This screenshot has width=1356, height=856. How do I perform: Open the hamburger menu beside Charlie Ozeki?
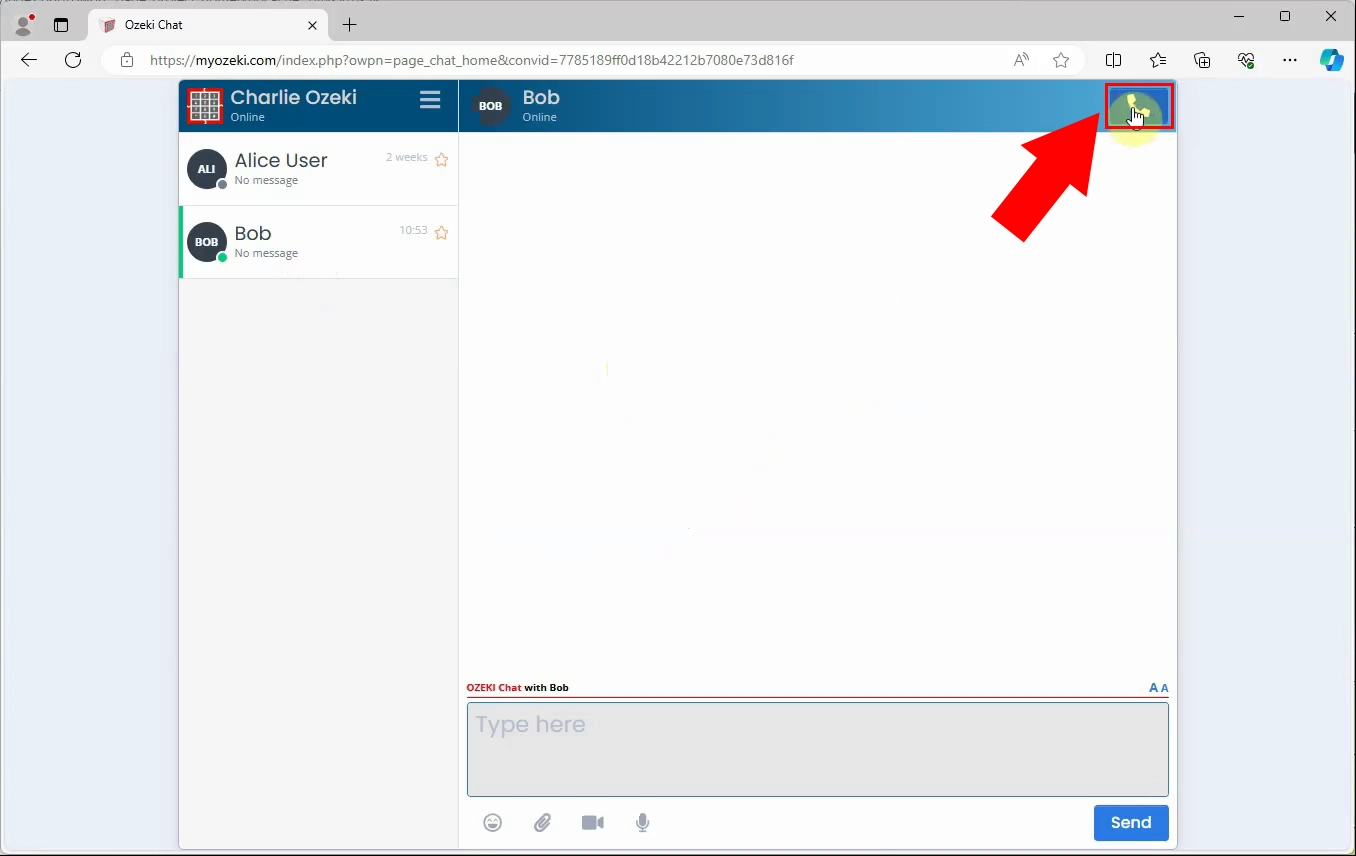tap(430, 100)
